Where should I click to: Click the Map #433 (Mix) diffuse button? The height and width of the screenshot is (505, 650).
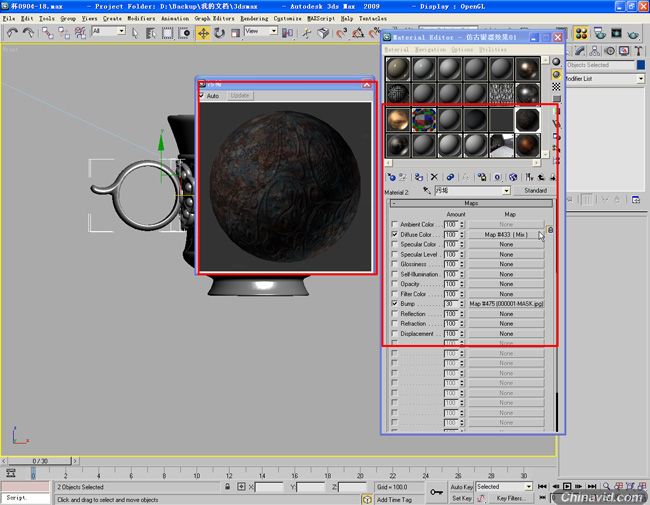(506, 234)
